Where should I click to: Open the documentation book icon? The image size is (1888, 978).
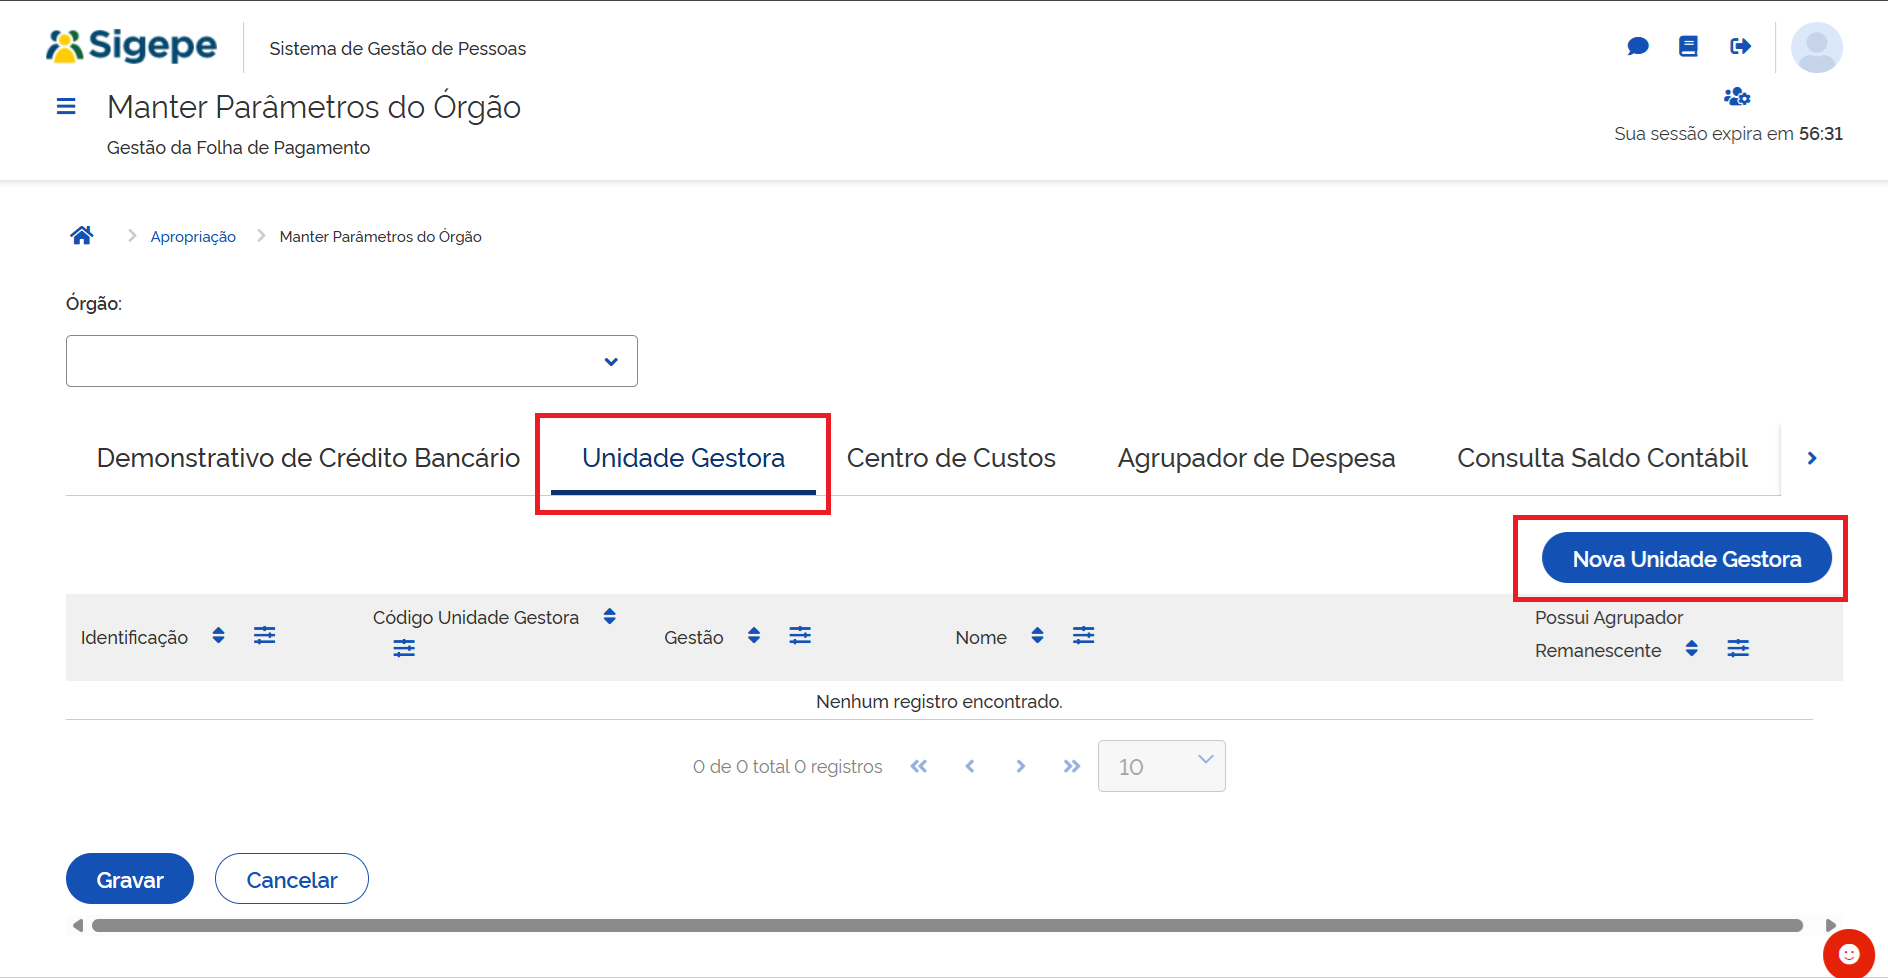coord(1689,46)
